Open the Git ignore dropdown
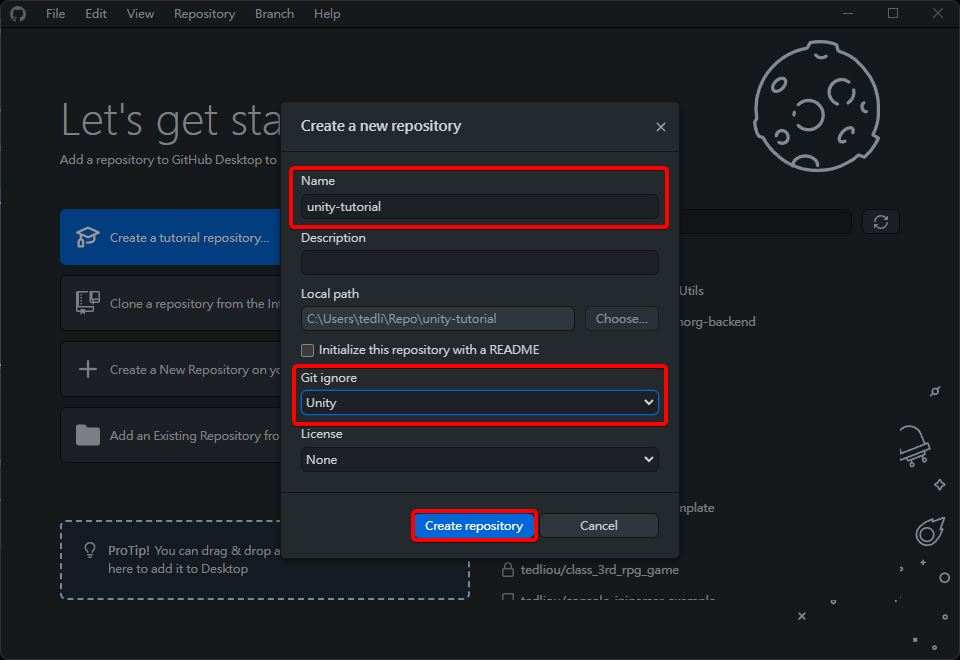Screen dimensions: 960x660 pos(479,403)
